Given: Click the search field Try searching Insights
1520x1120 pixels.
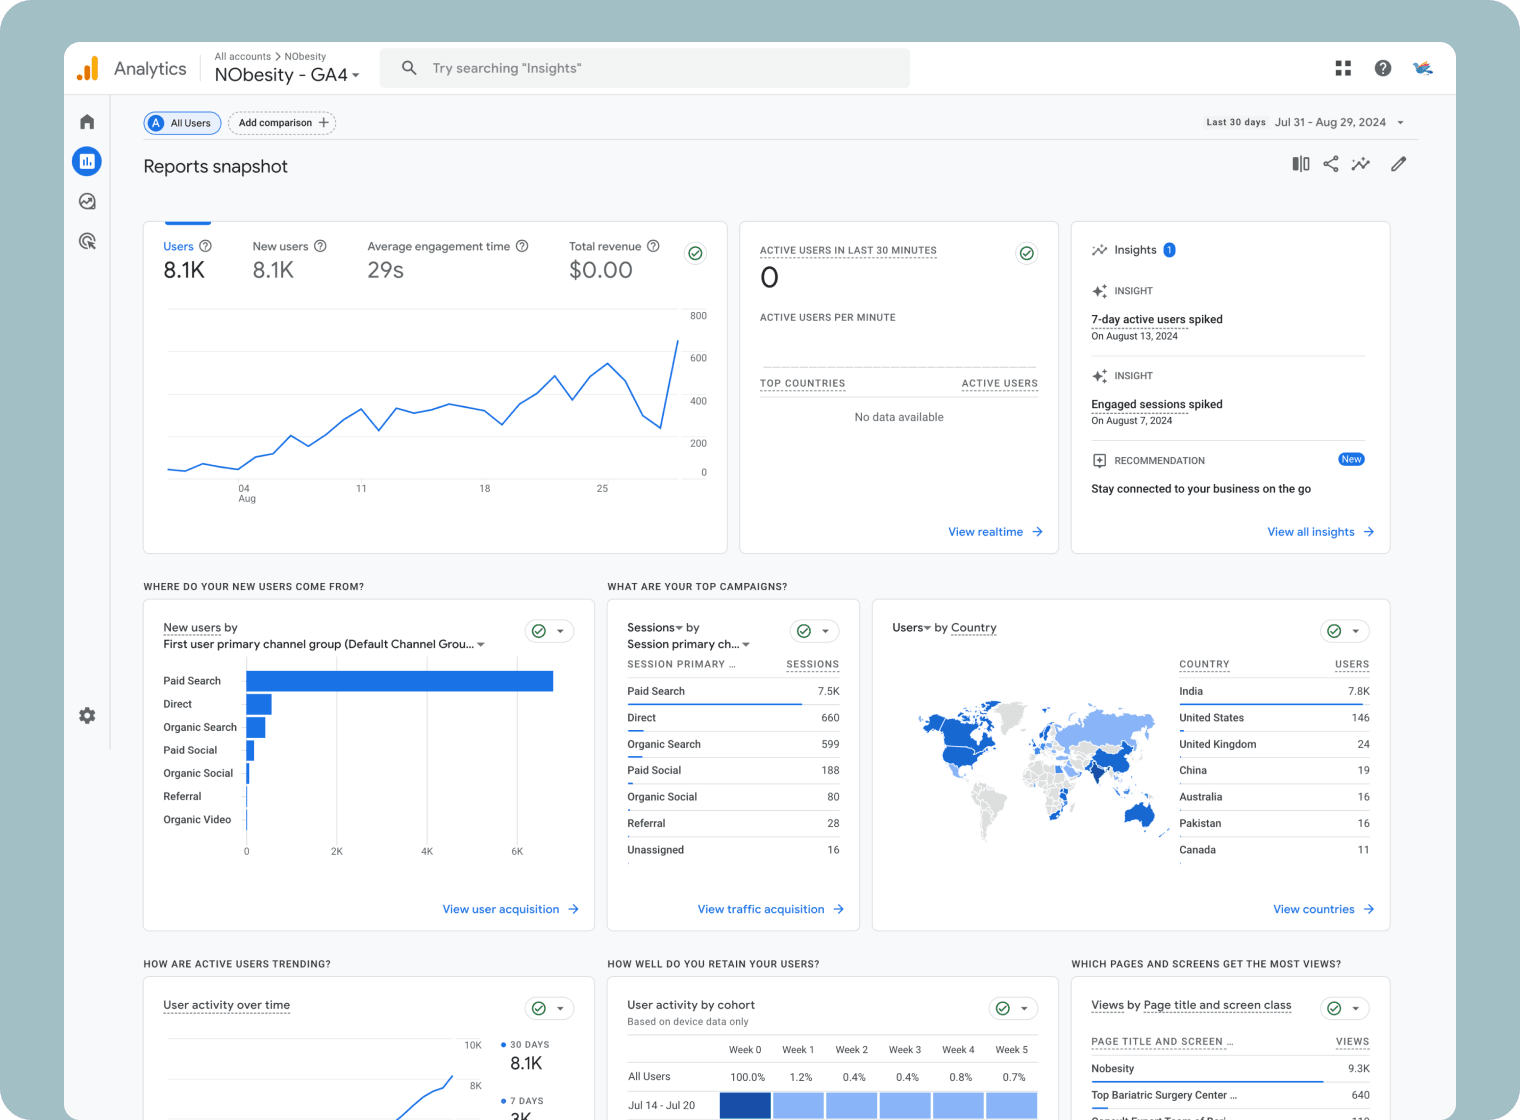Looking at the screenshot, I should click(x=645, y=68).
